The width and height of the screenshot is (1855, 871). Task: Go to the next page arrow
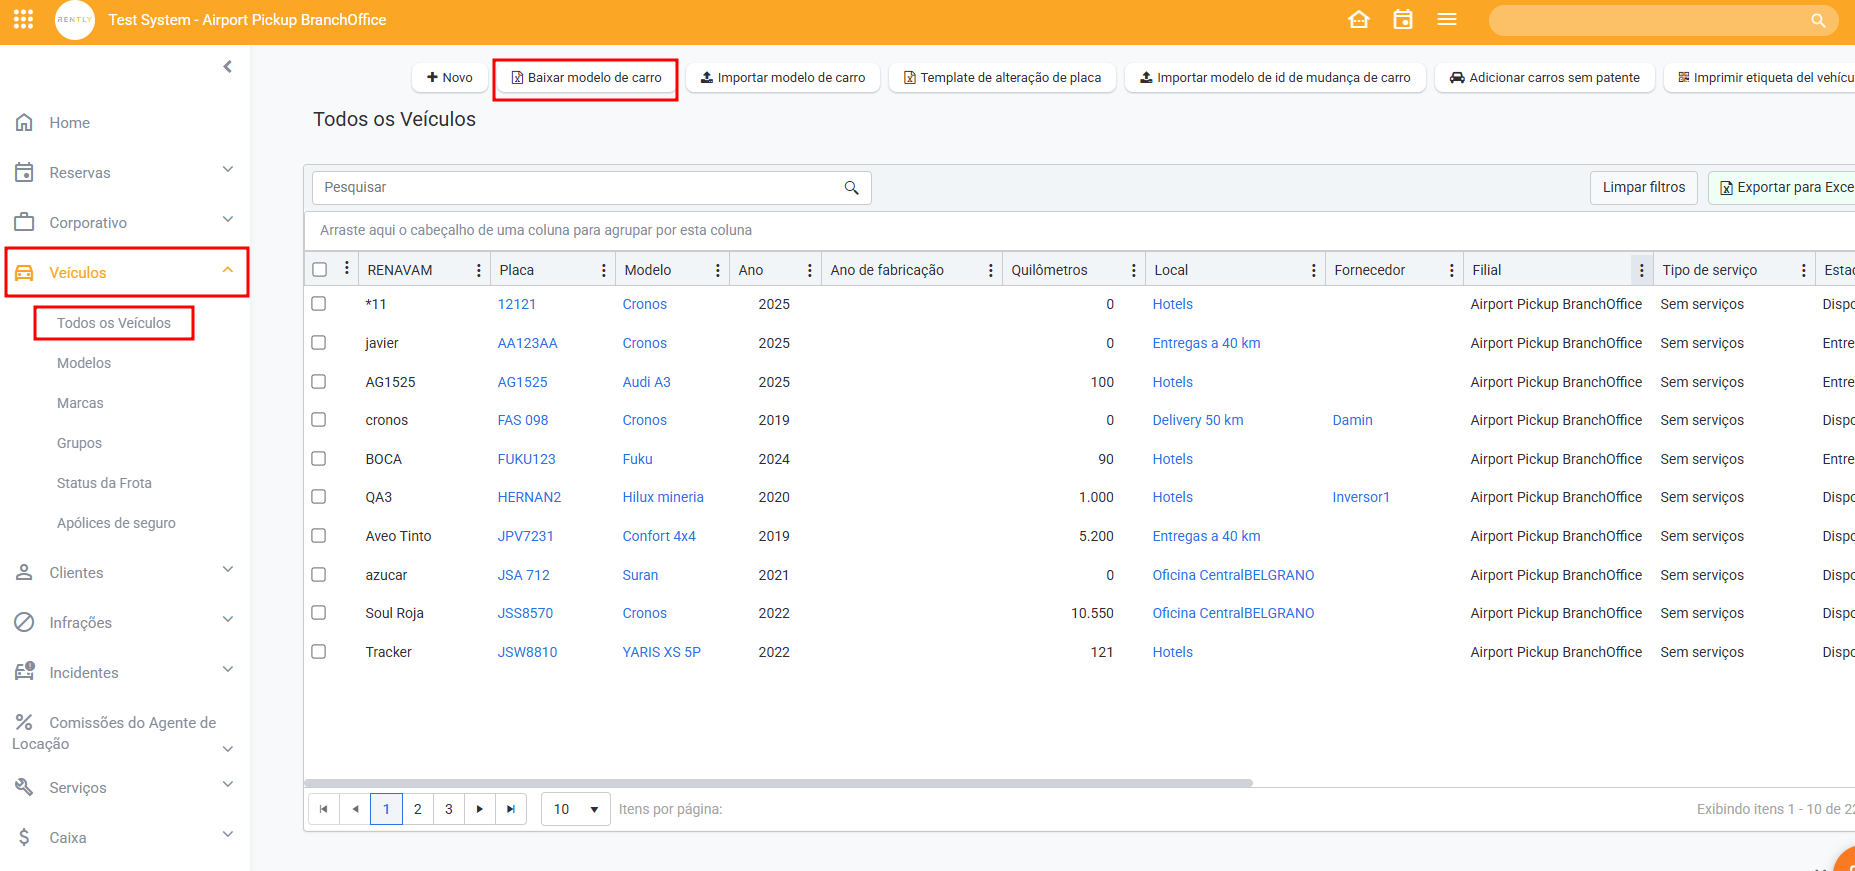coord(480,809)
